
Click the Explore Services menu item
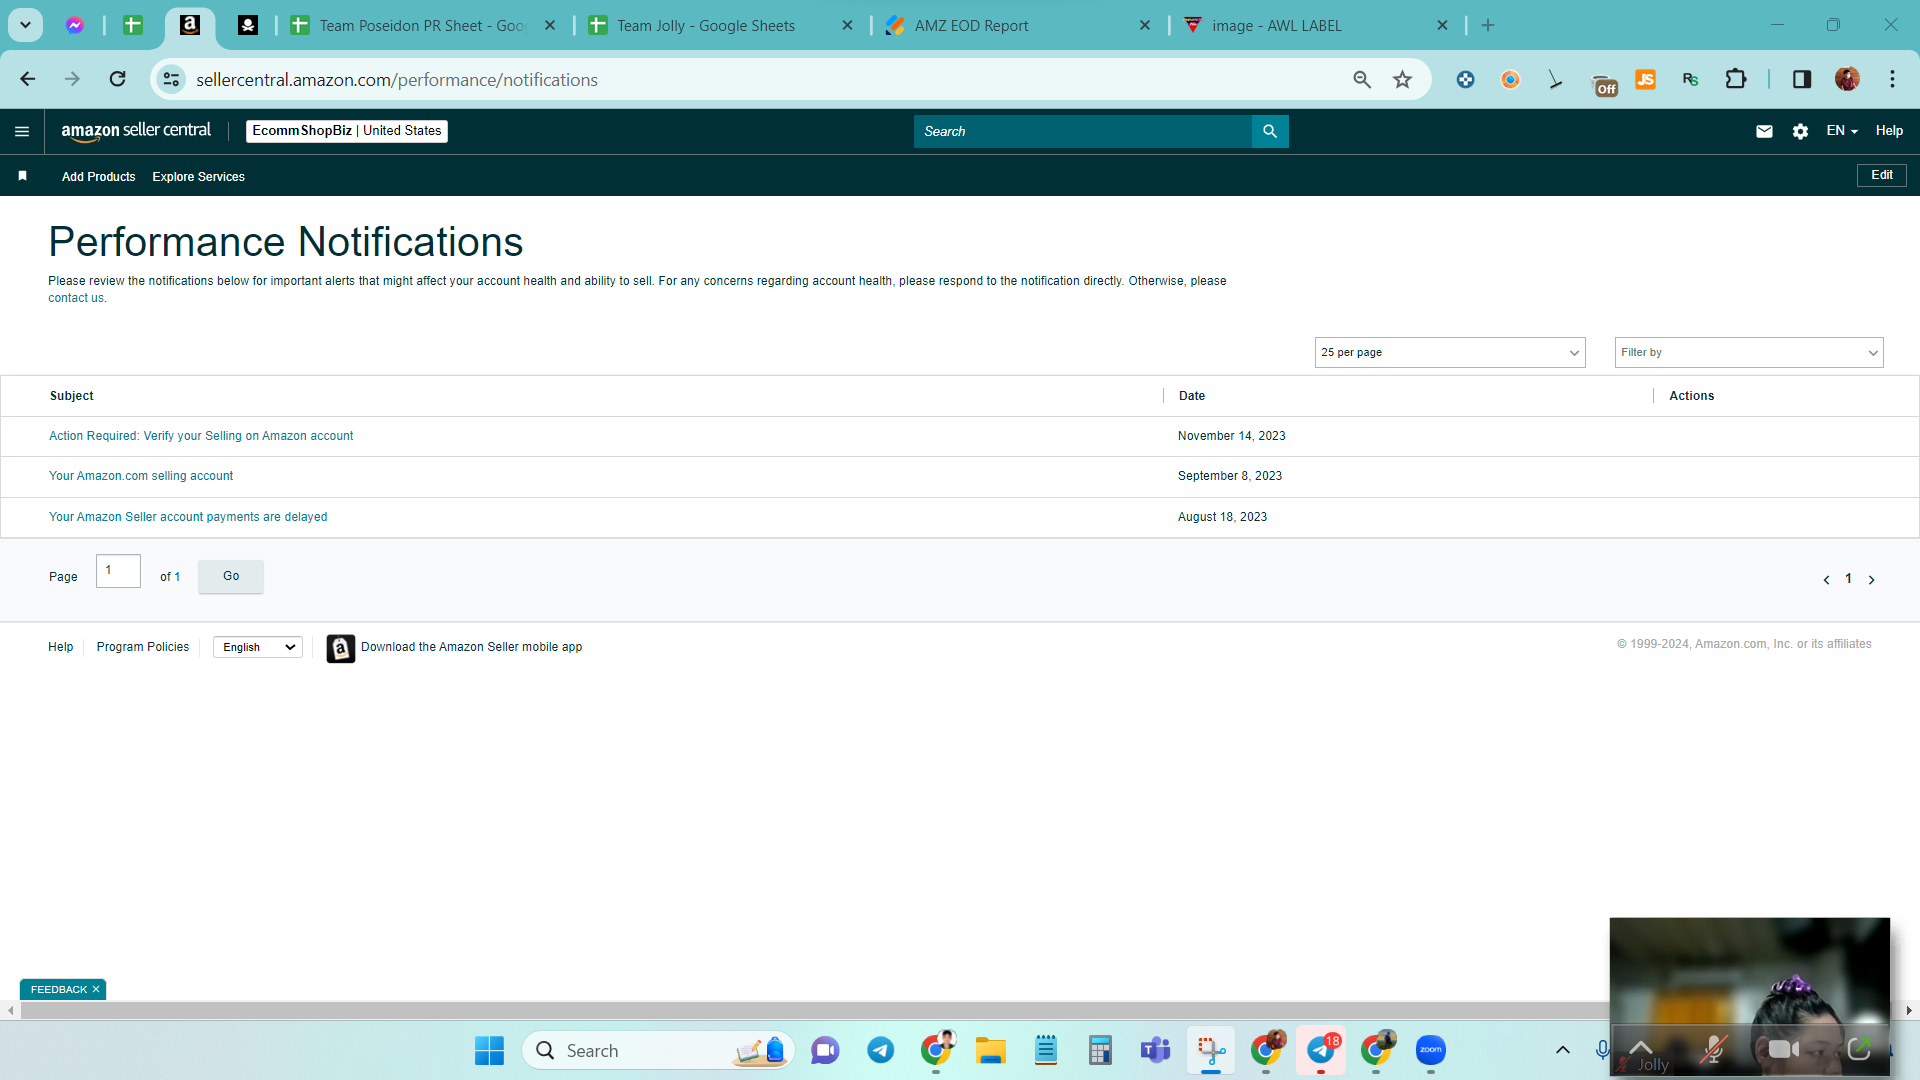pyautogui.click(x=198, y=177)
